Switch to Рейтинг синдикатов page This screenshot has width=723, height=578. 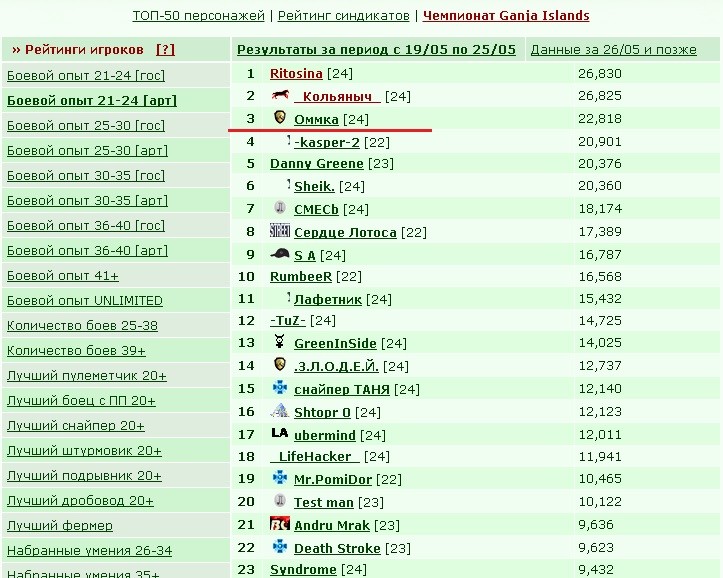[x=344, y=16]
